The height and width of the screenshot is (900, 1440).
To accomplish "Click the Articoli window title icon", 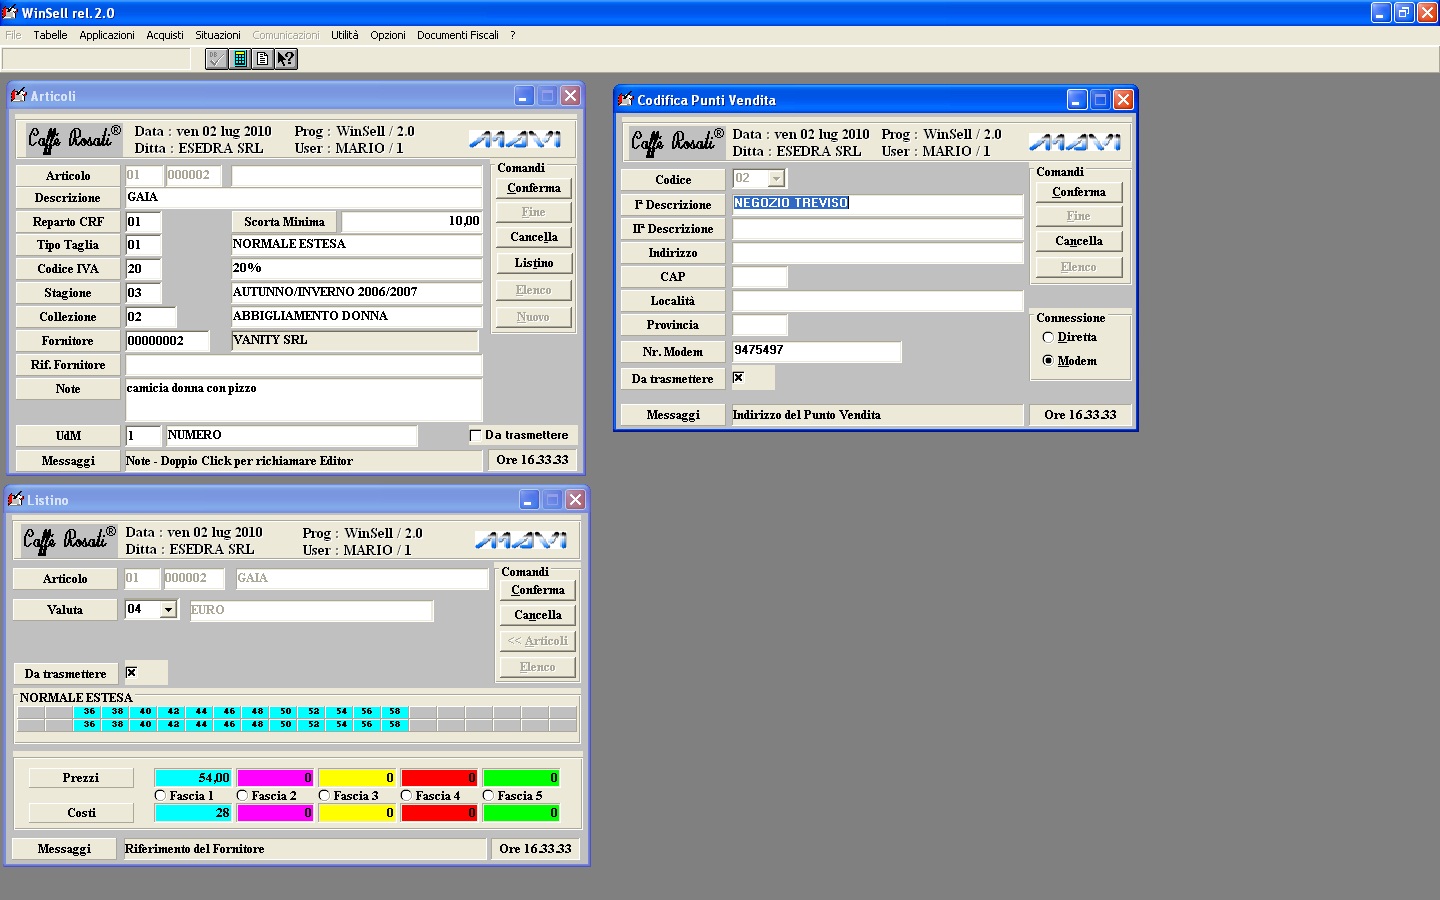I will tap(18, 96).
